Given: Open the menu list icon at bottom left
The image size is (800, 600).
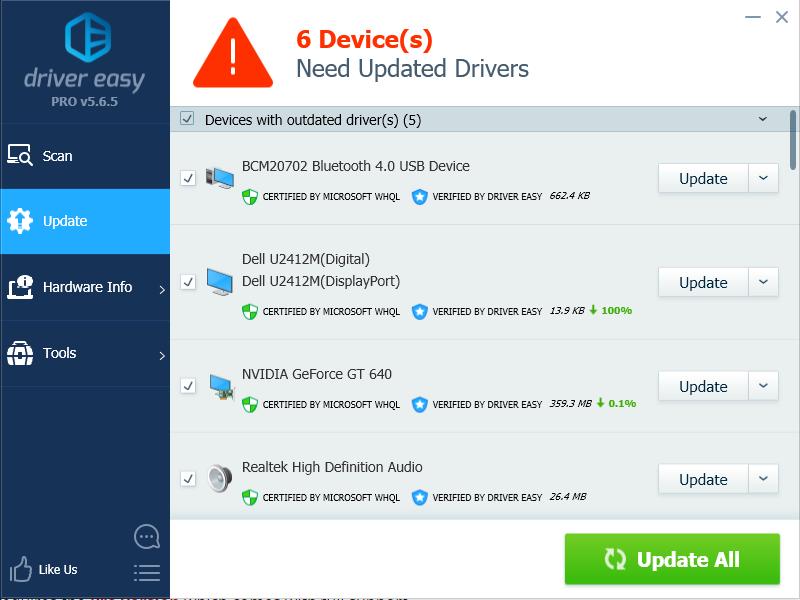Looking at the screenshot, I should pyautogui.click(x=146, y=572).
